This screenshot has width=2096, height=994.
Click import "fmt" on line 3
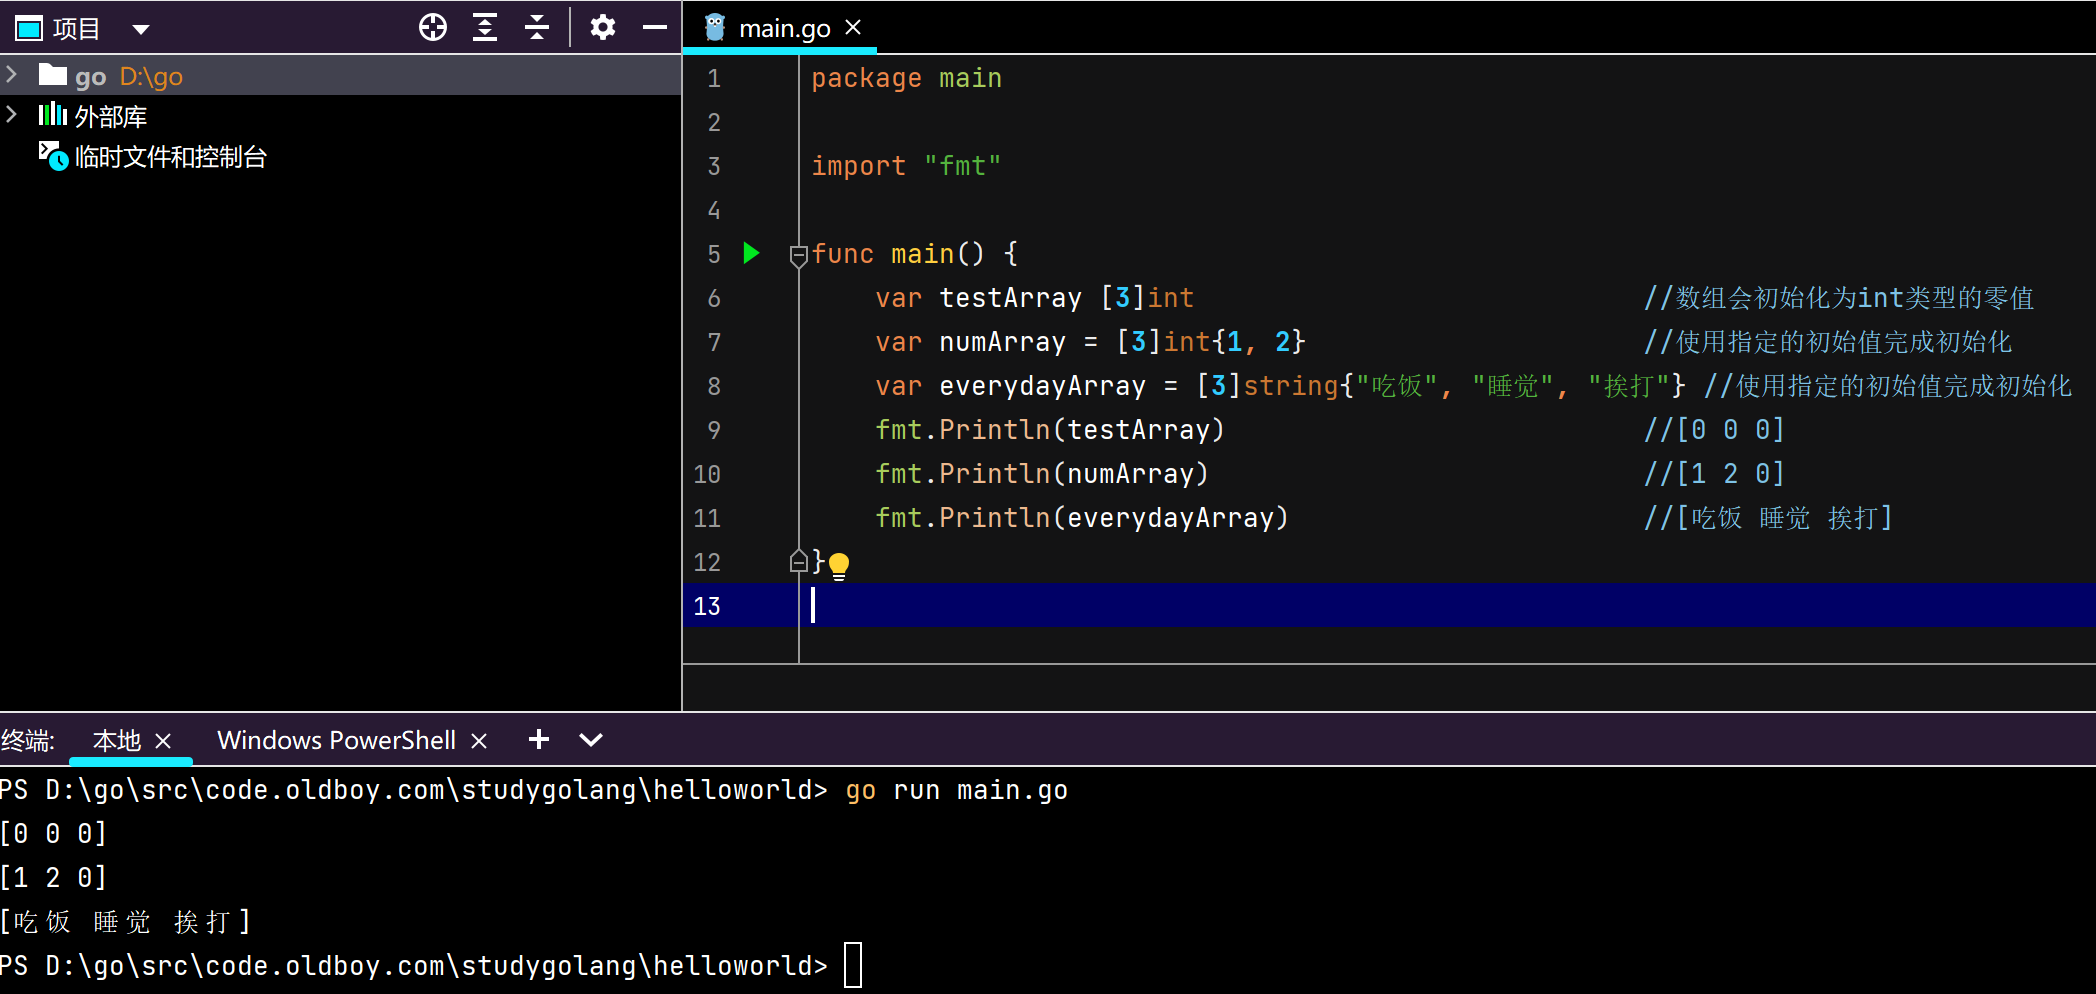click(906, 166)
